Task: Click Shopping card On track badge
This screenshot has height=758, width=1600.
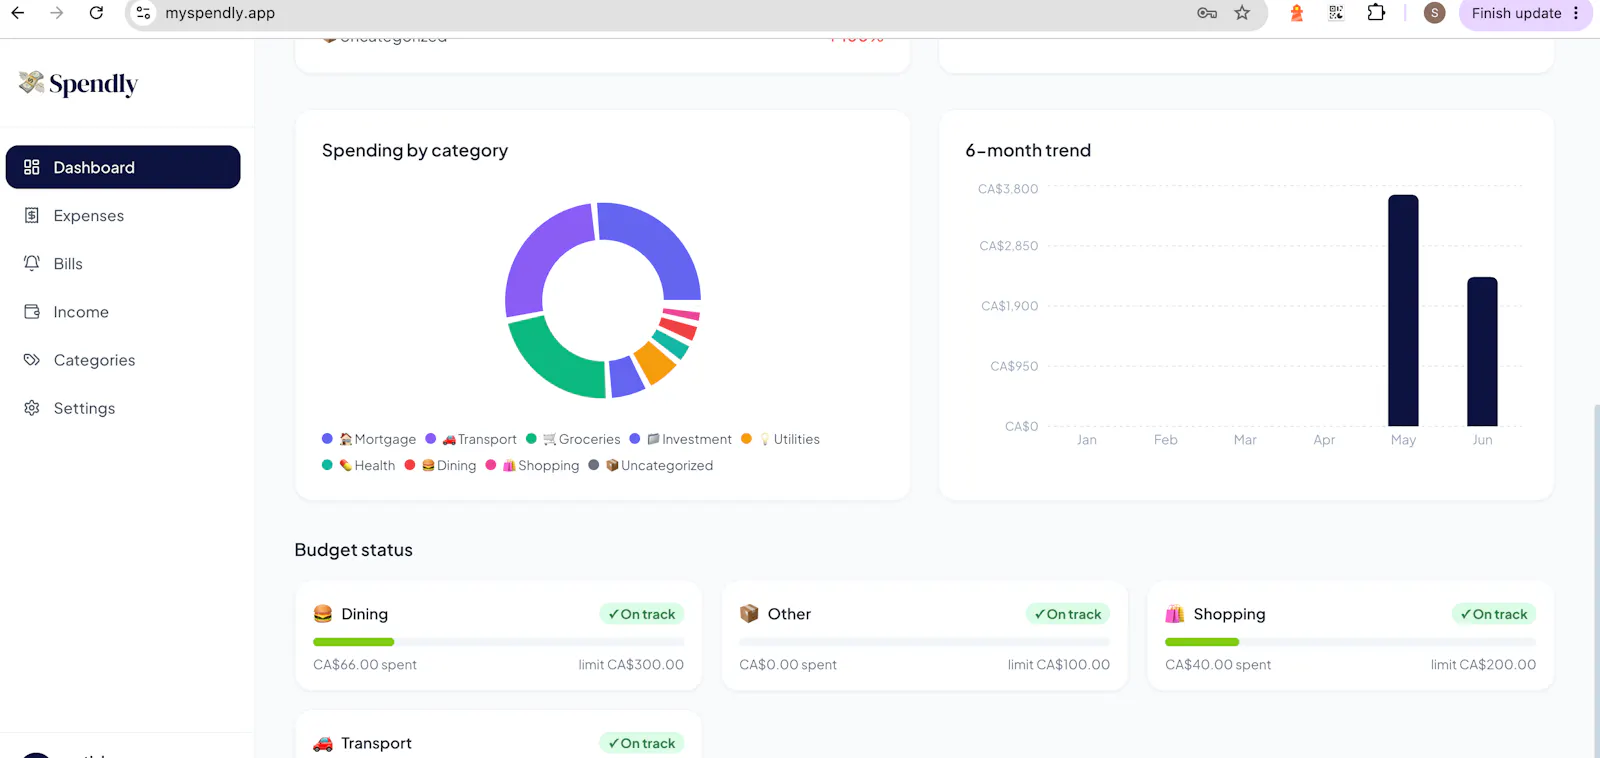Action: pyautogui.click(x=1494, y=614)
